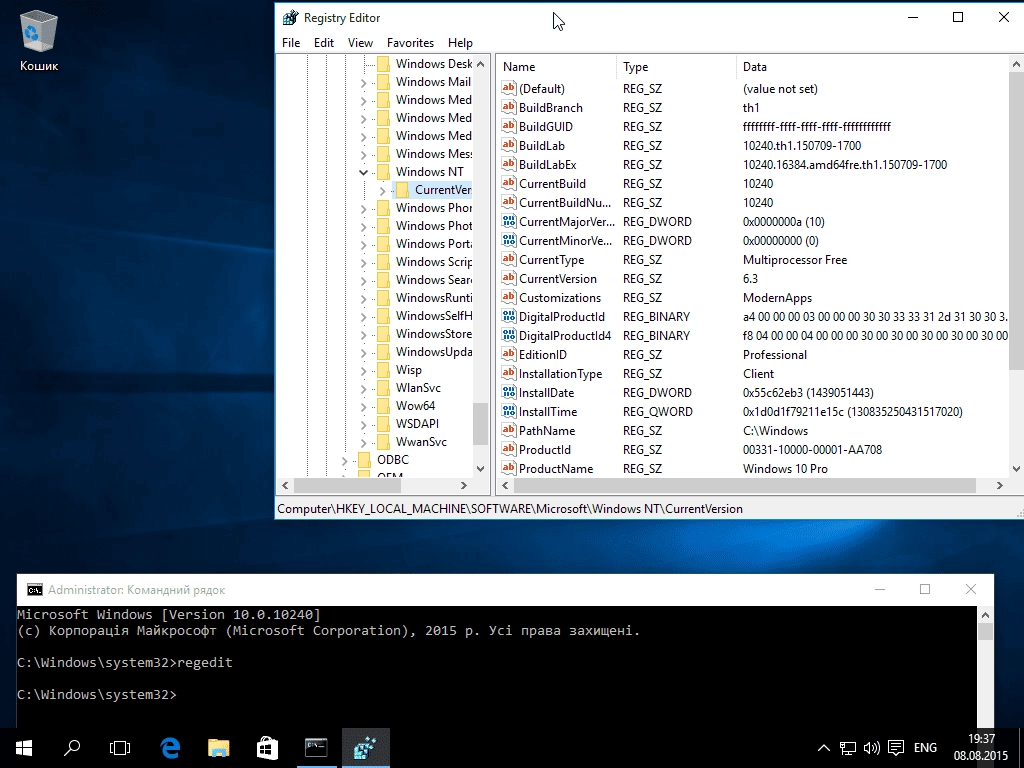Click Command Prompt scroll-up arrow
The width and height of the screenshot is (1024, 768).
(985, 615)
